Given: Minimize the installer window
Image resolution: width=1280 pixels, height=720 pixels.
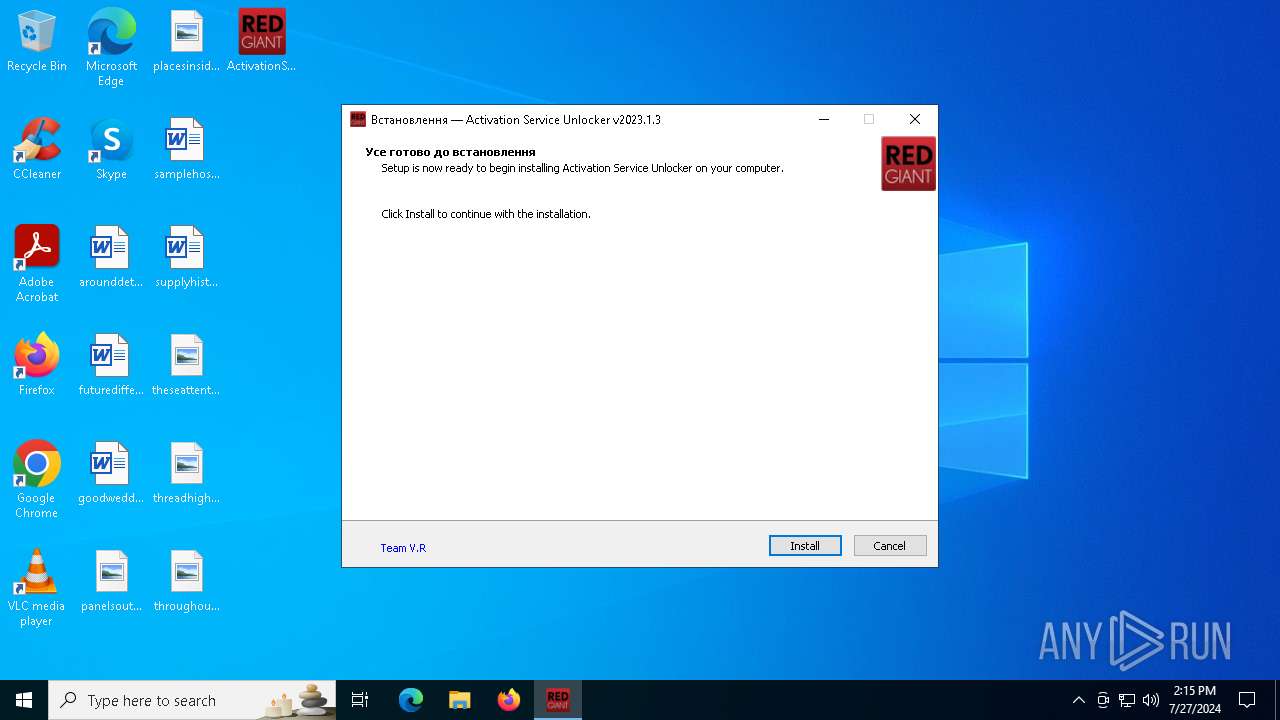Looking at the screenshot, I should coord(824,119).
